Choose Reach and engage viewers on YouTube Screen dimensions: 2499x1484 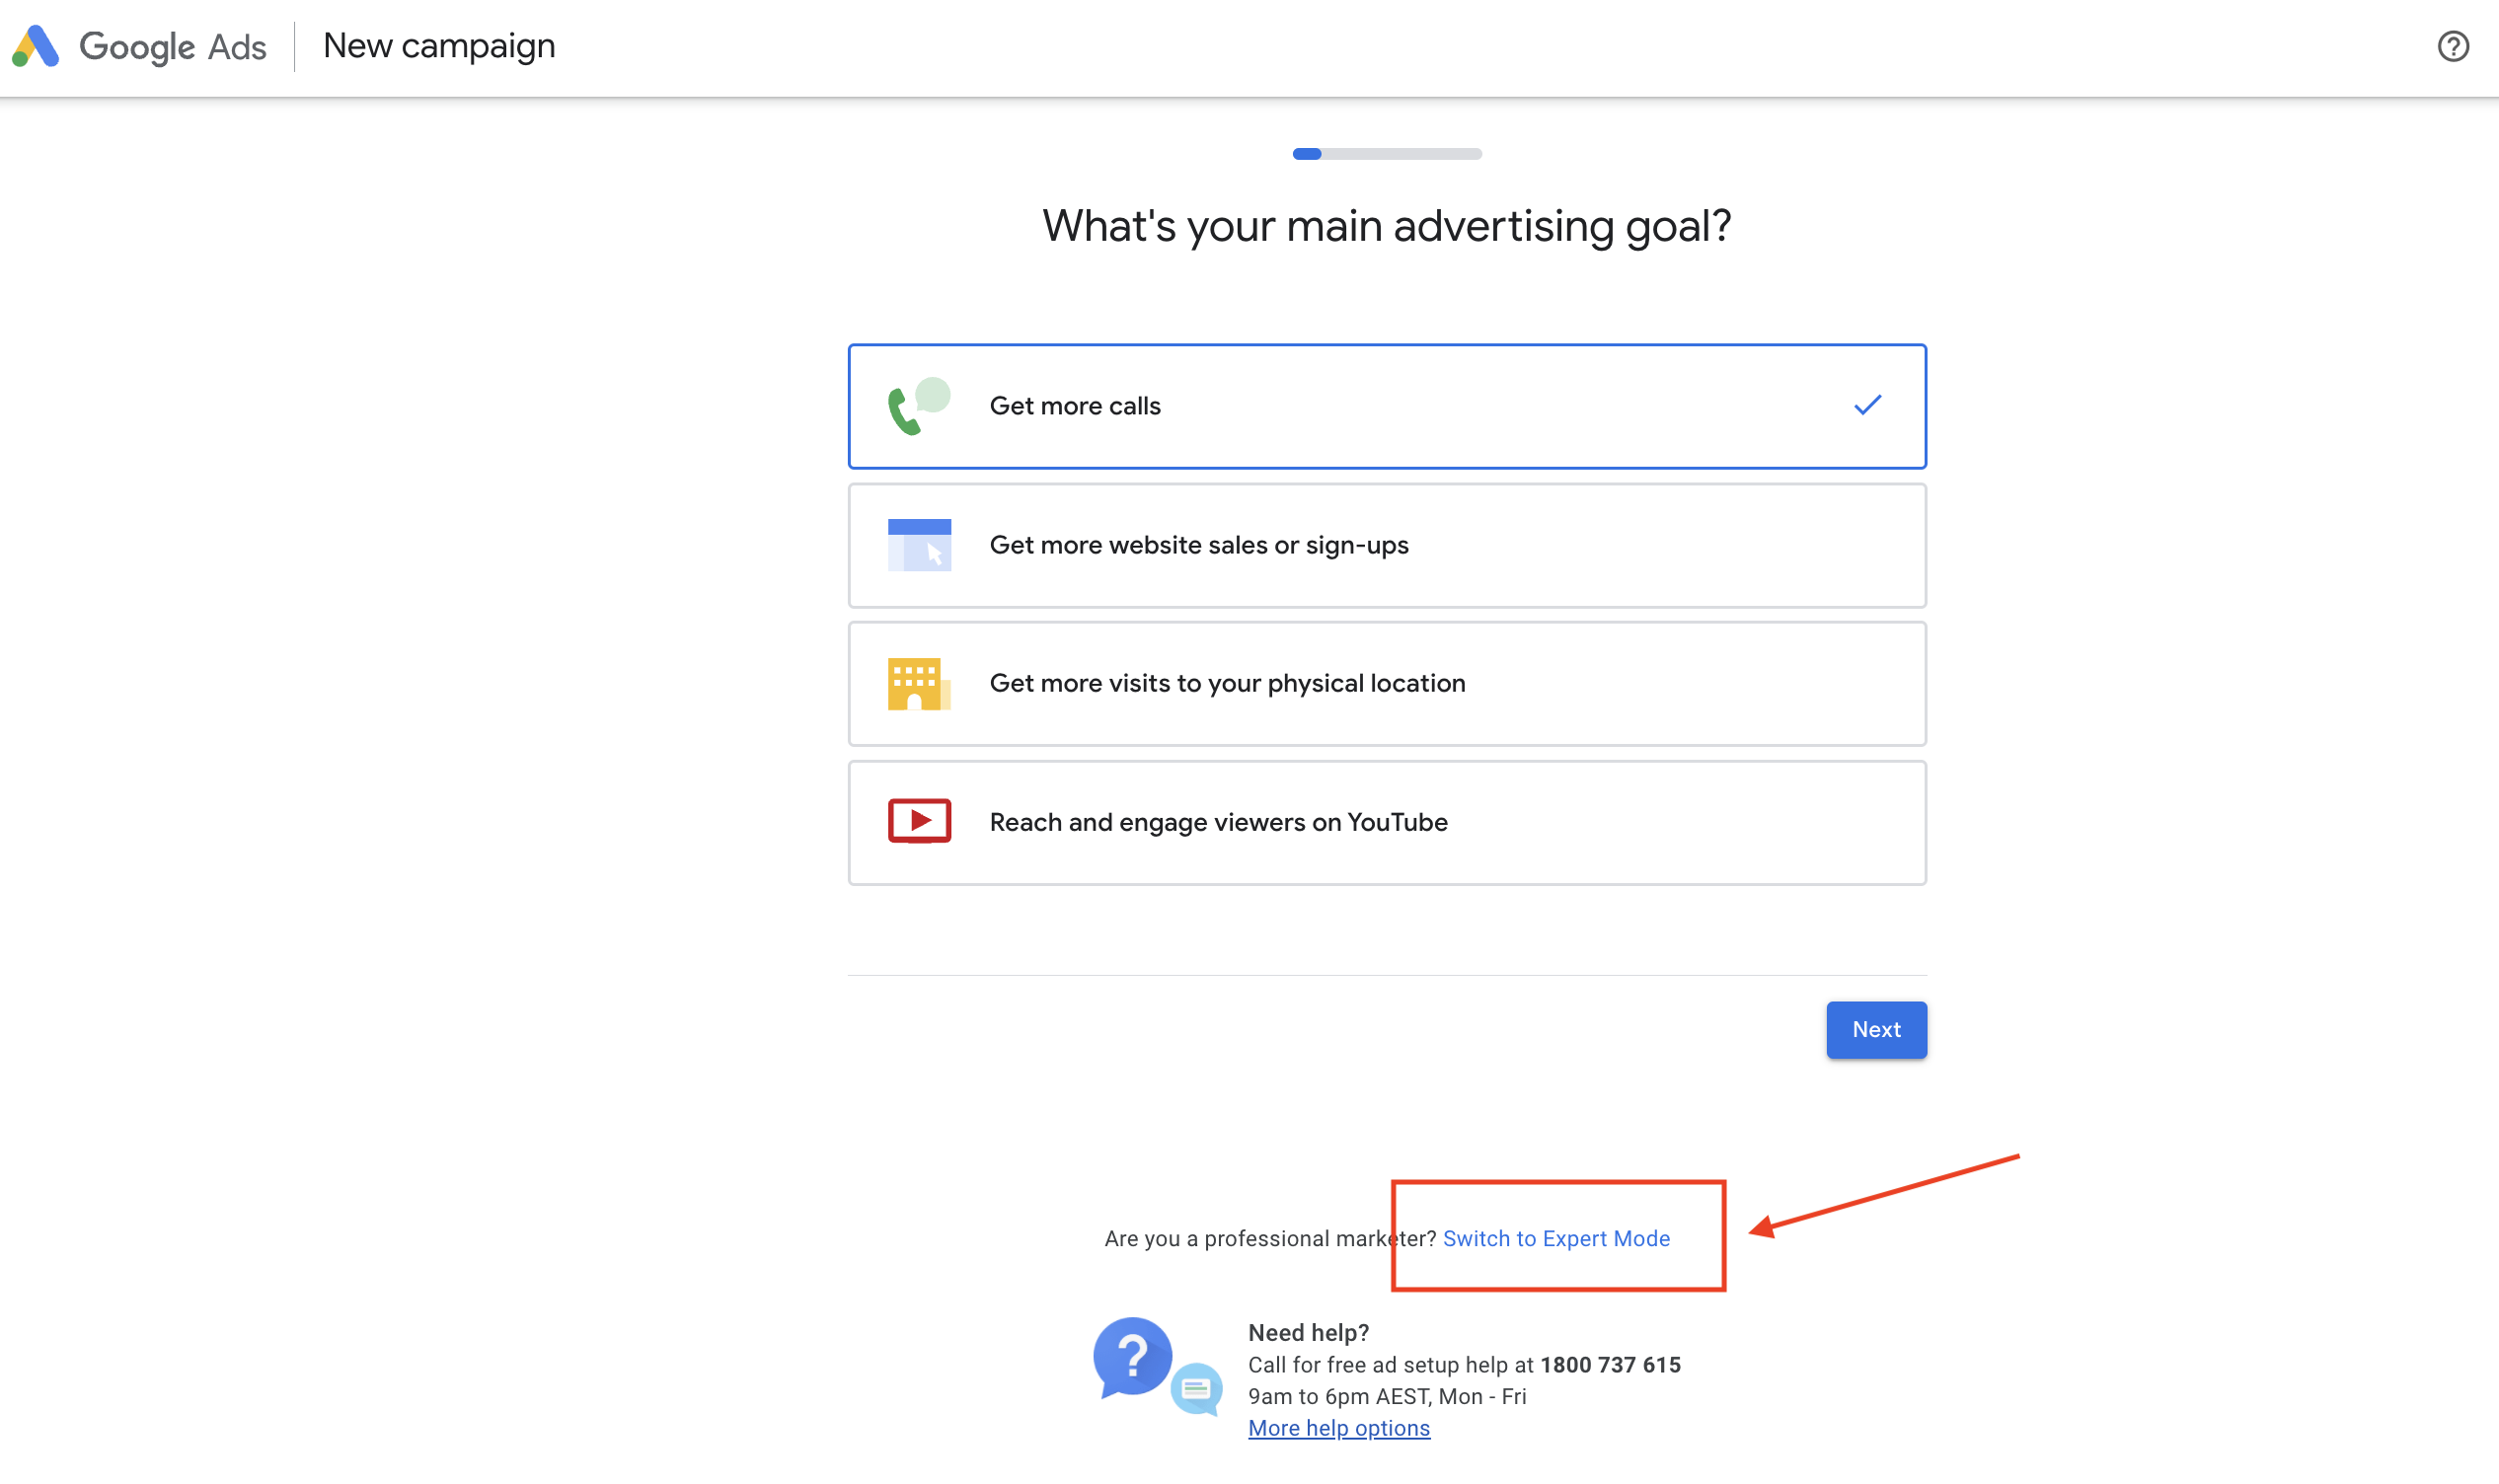coord(1386,822)
